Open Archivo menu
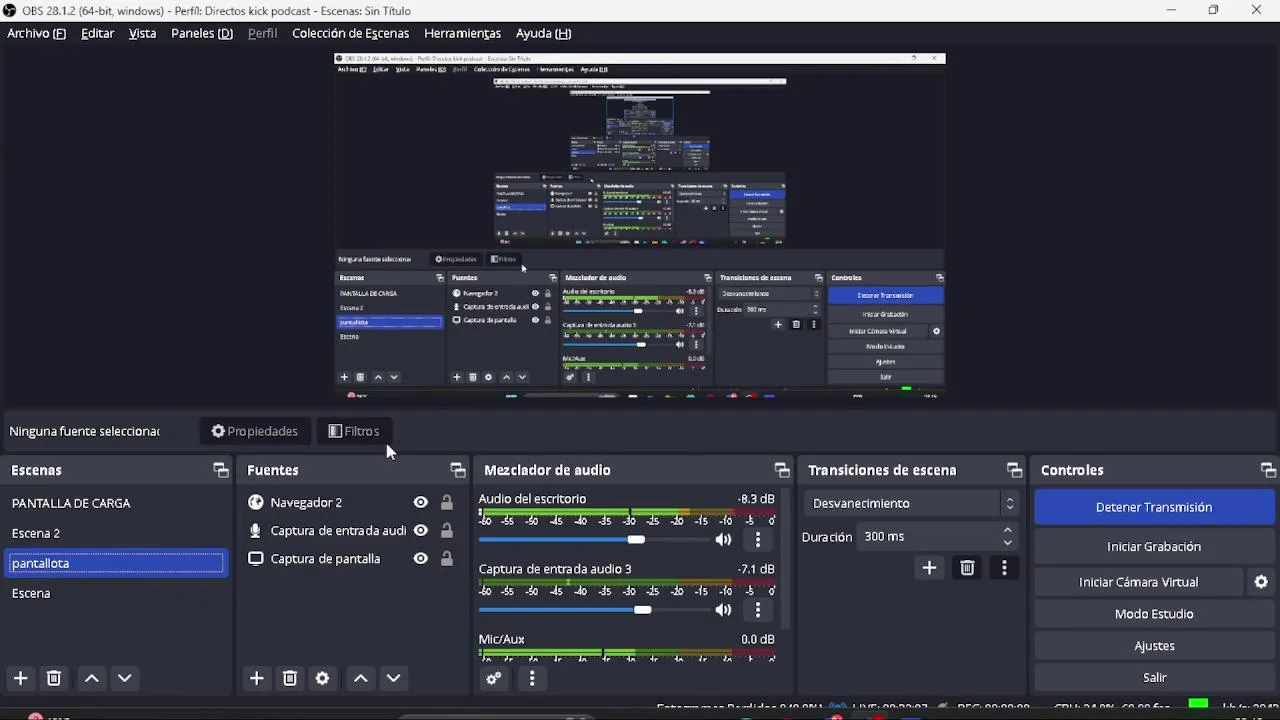Viewport: 1280px width, 720px height. click(36, 33)
